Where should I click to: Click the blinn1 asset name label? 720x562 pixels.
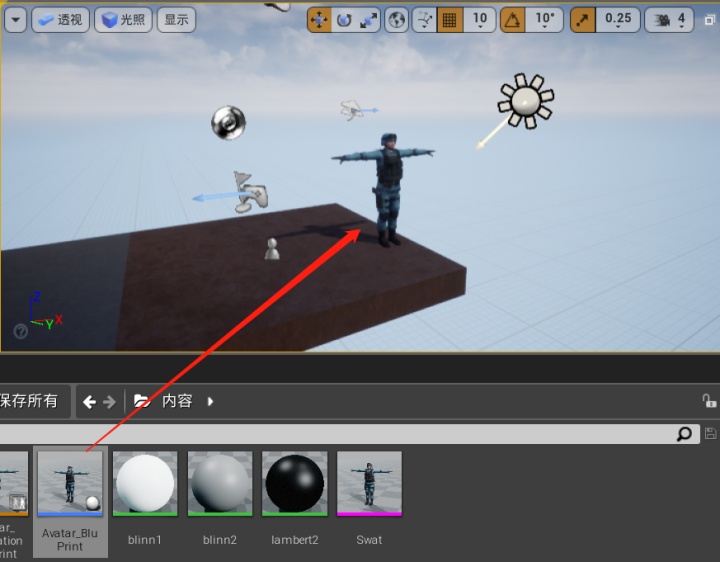tap(145, 540)
